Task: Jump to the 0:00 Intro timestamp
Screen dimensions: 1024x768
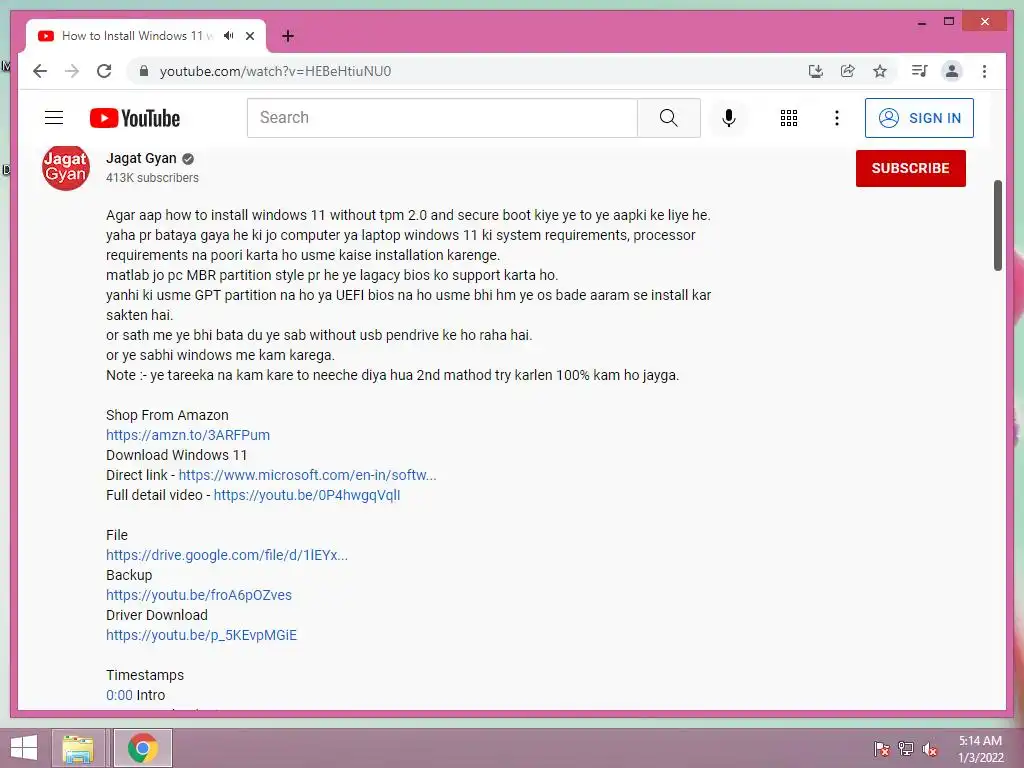Action: pyautogui.click(x=119, y=695)
